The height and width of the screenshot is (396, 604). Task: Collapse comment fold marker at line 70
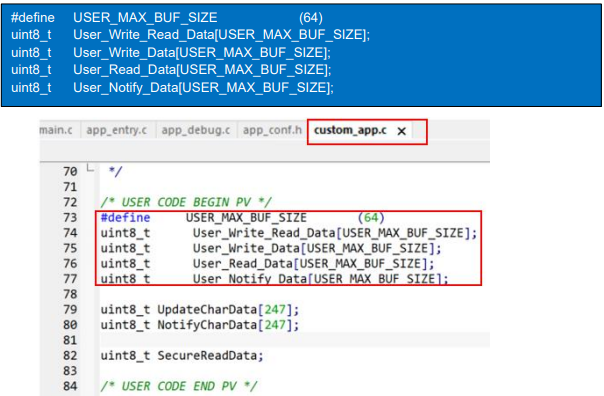(x=90, y=168)
